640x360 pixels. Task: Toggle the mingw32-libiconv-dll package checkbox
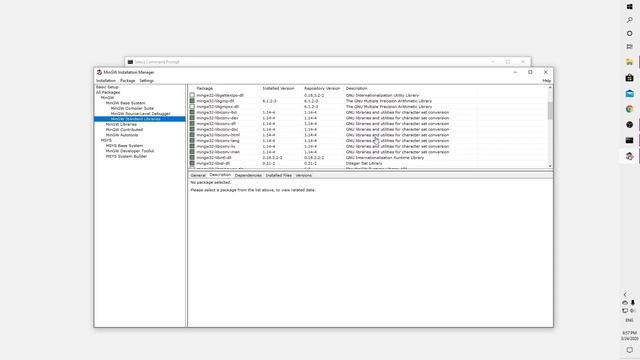click(192, 124)
